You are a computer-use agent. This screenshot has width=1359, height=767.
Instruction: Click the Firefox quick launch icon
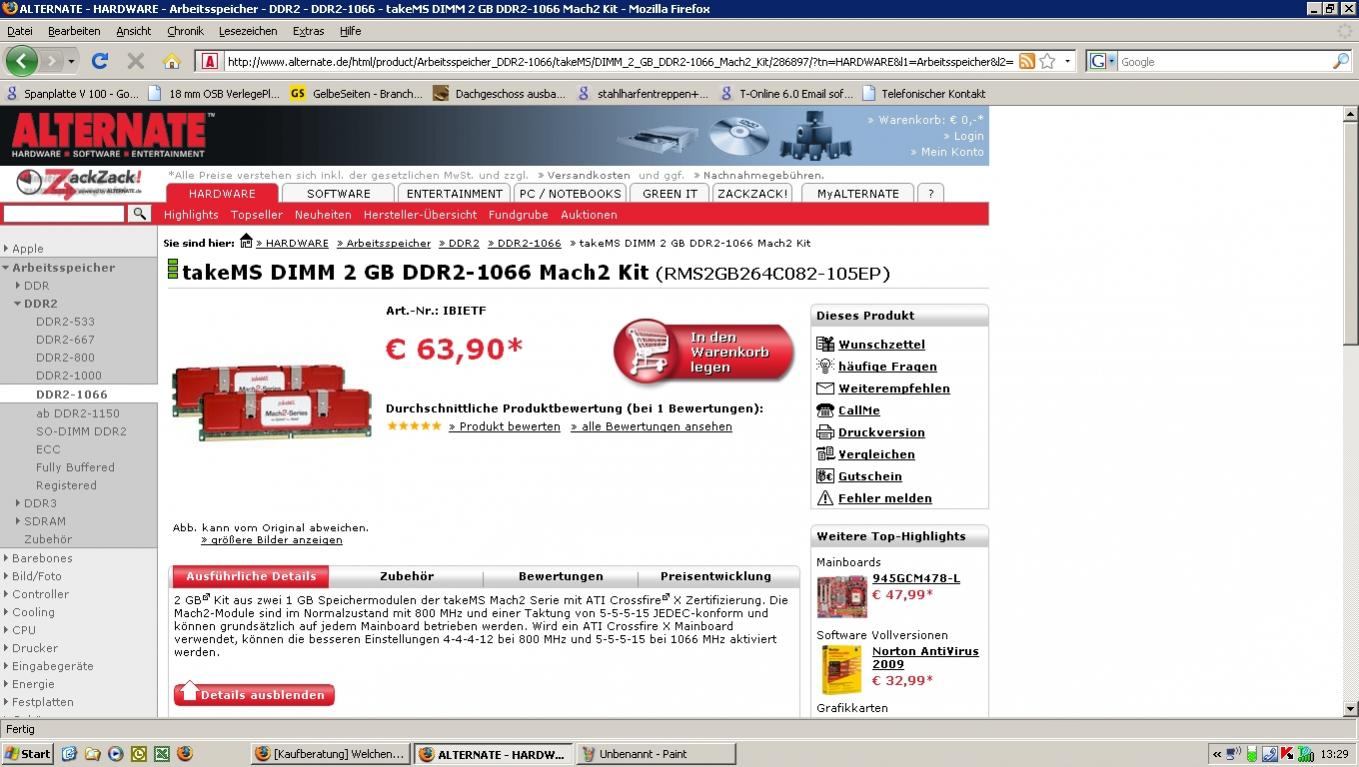pos(184,754)
